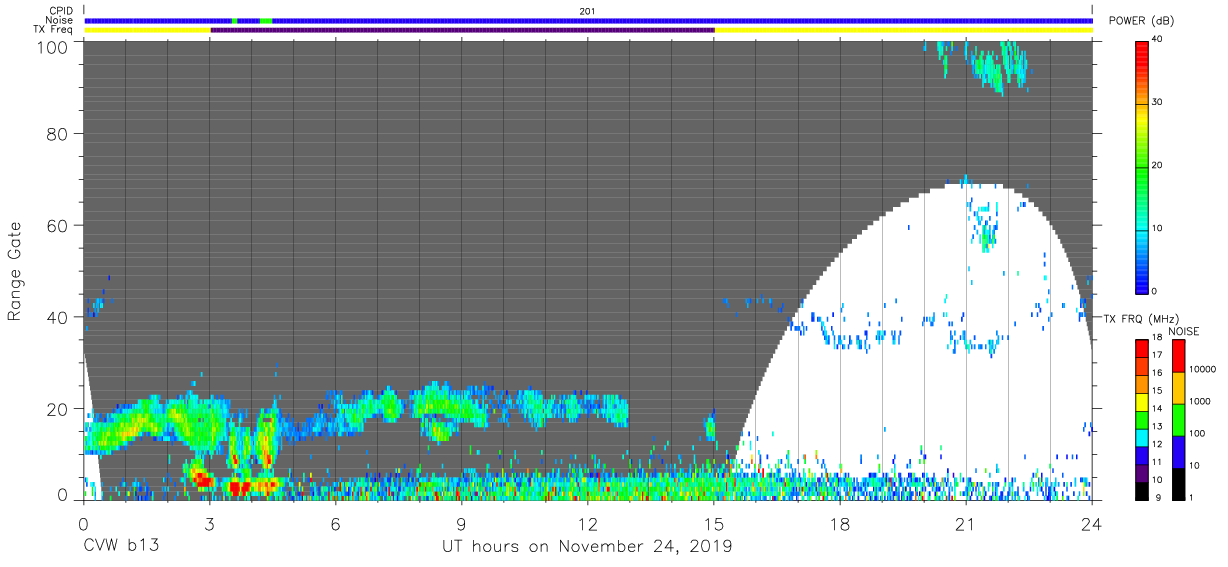The width and height of the screenshot is (1228, 567).
Task: Click the CPID value '201'
Action: coord(588,11)
